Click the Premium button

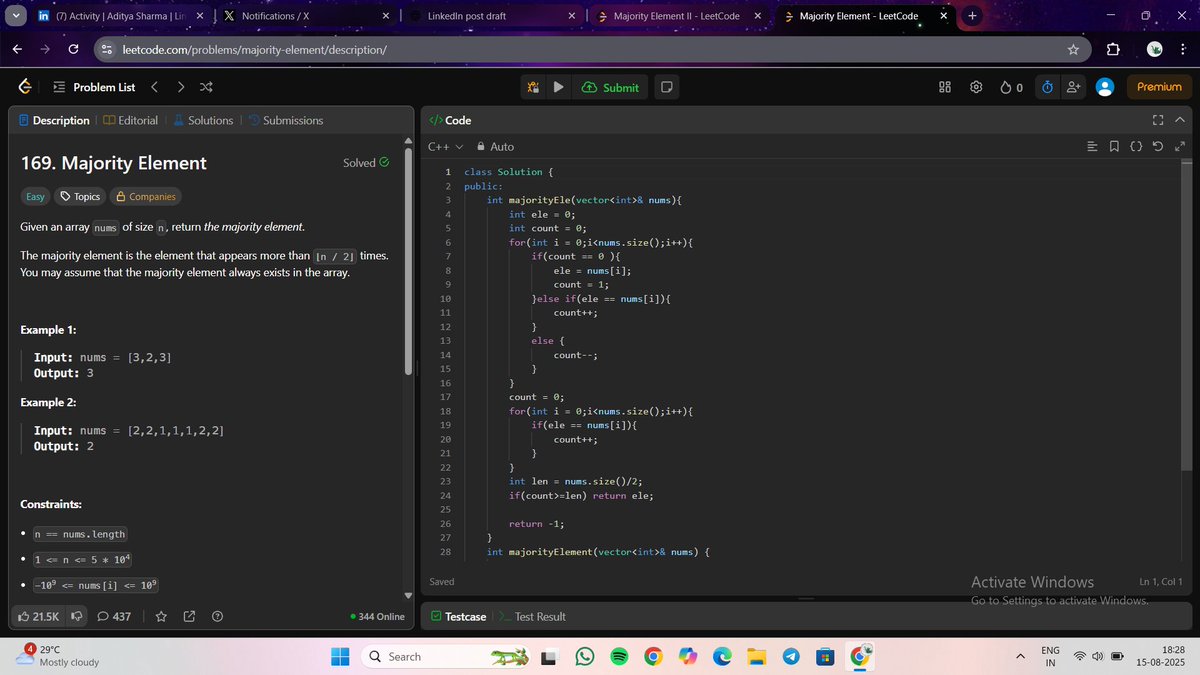pyautogui.click(x=1159, y=87)
